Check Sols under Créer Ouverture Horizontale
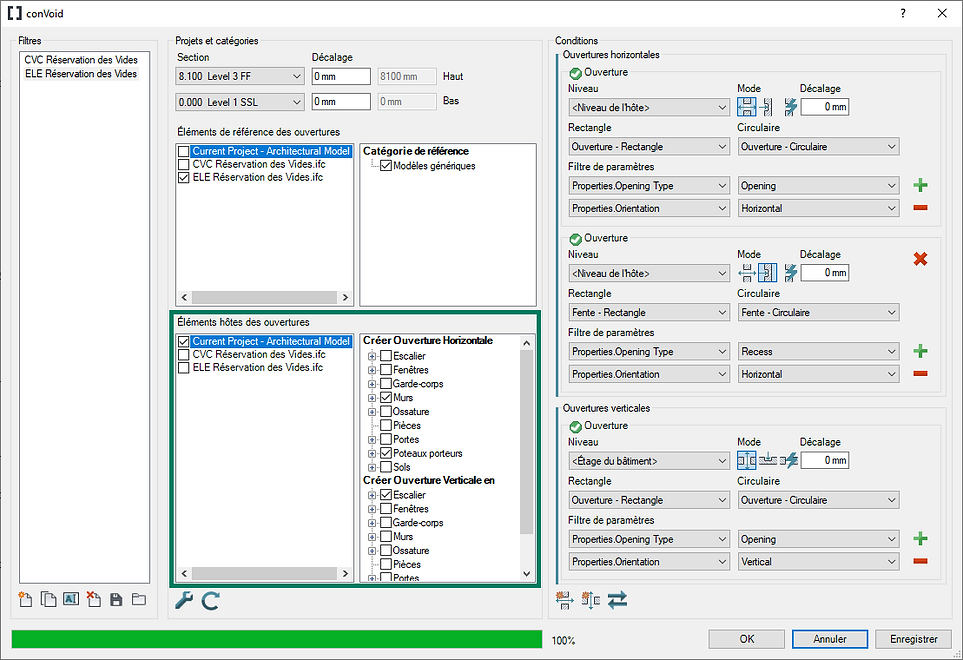The height and width of the screenshot is (660, 963). pos(386,467)
